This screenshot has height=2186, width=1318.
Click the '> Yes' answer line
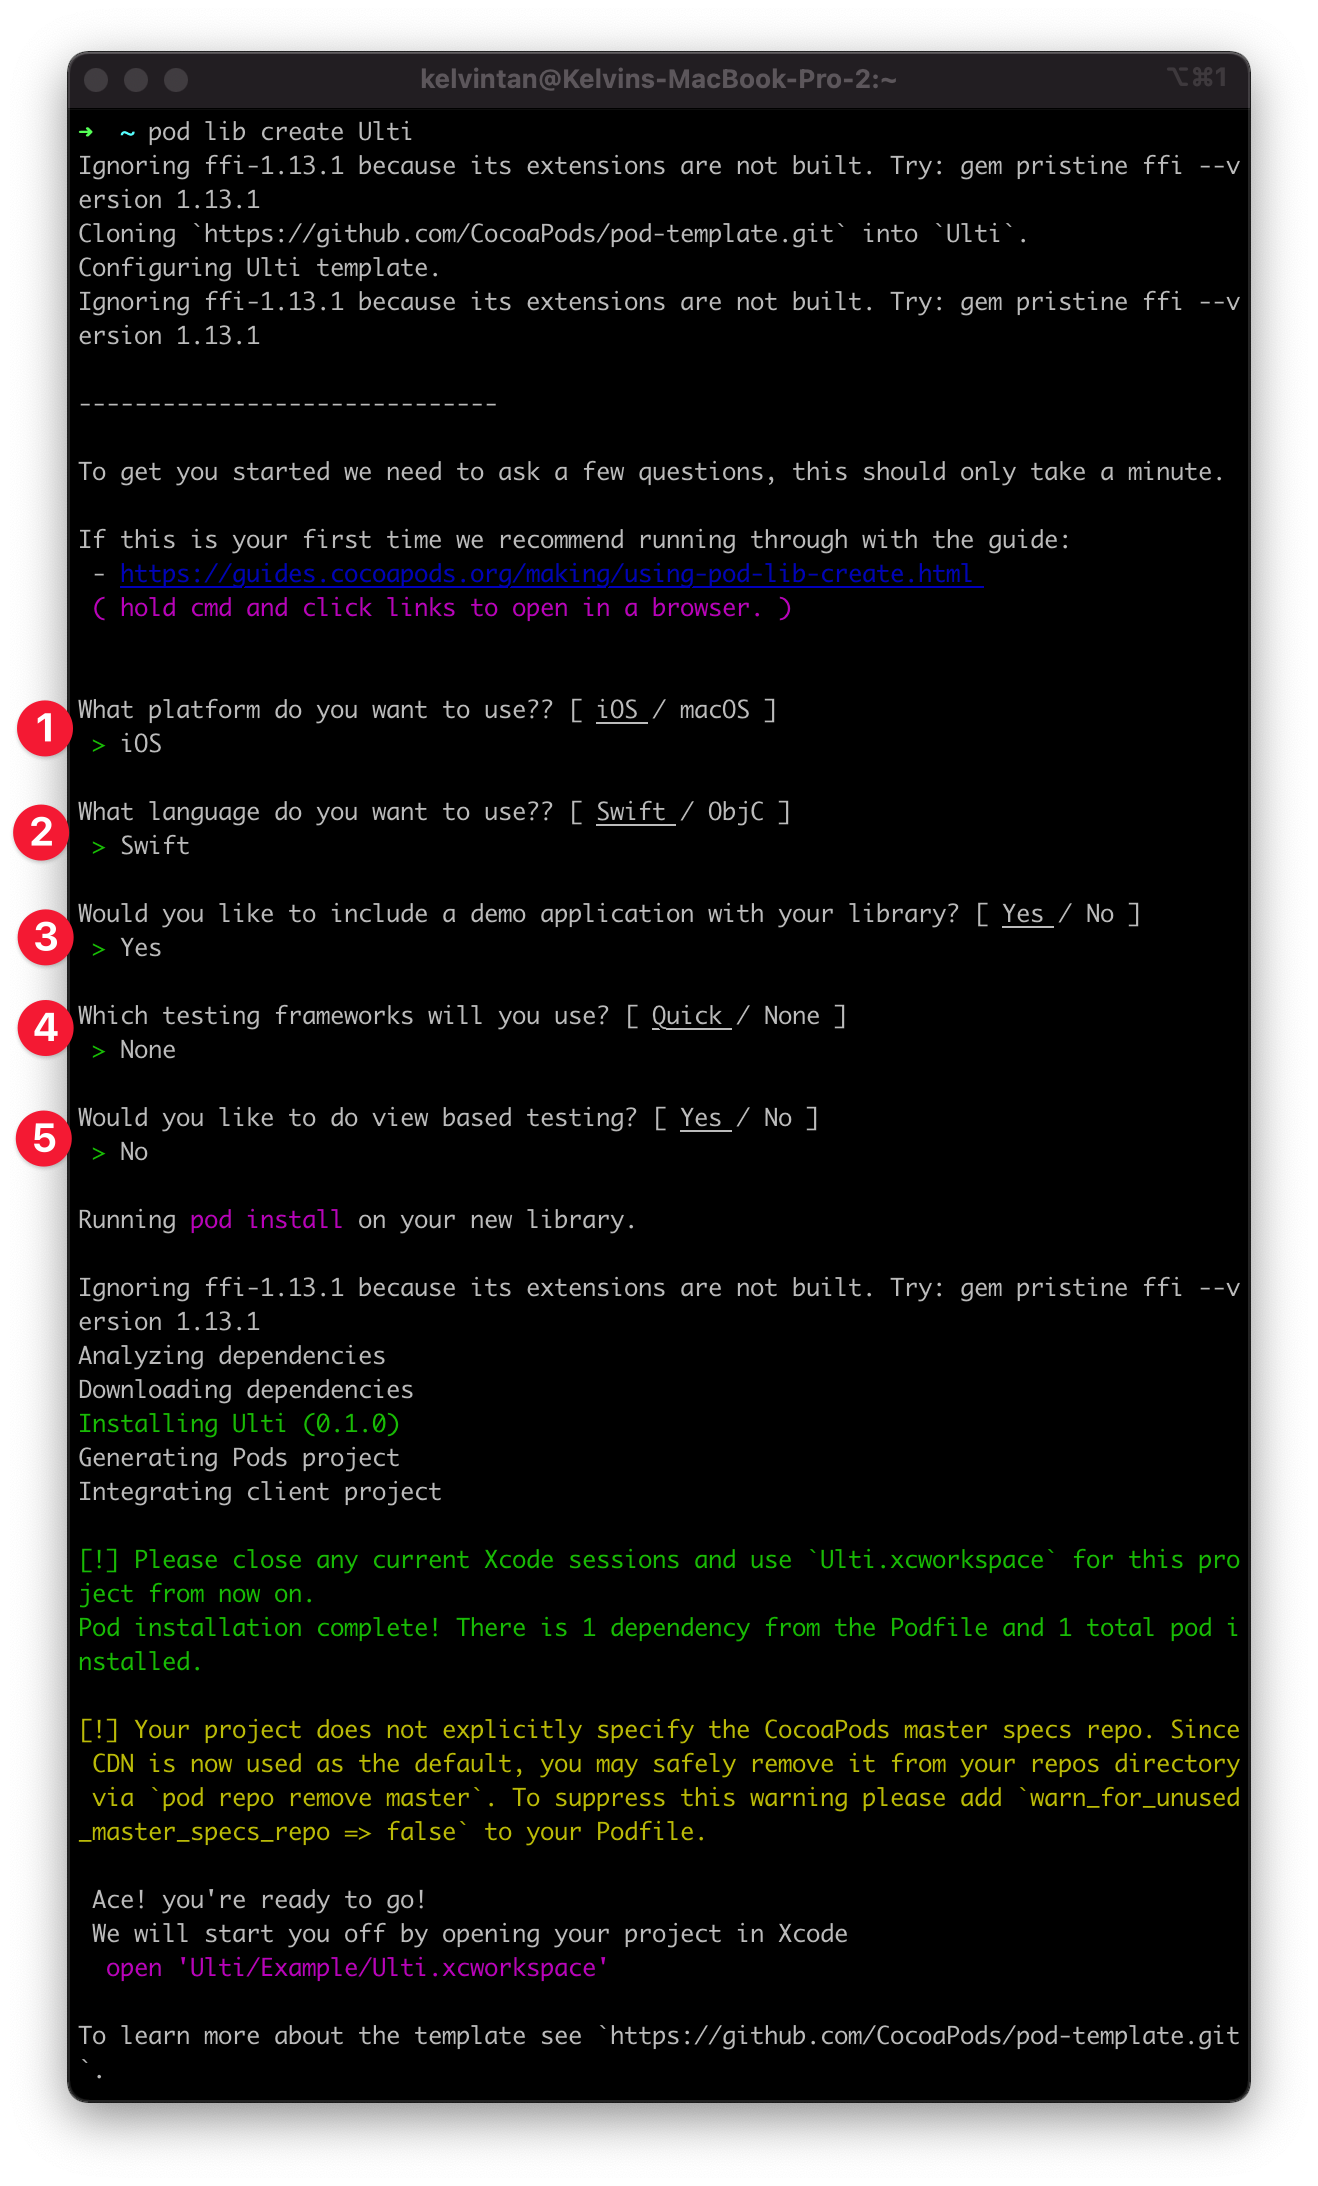127,948
